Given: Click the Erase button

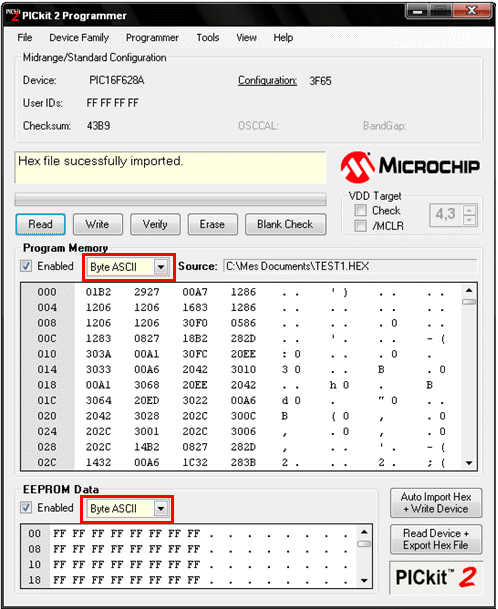Looking at the screenshot, I should (x=212, y=224).
